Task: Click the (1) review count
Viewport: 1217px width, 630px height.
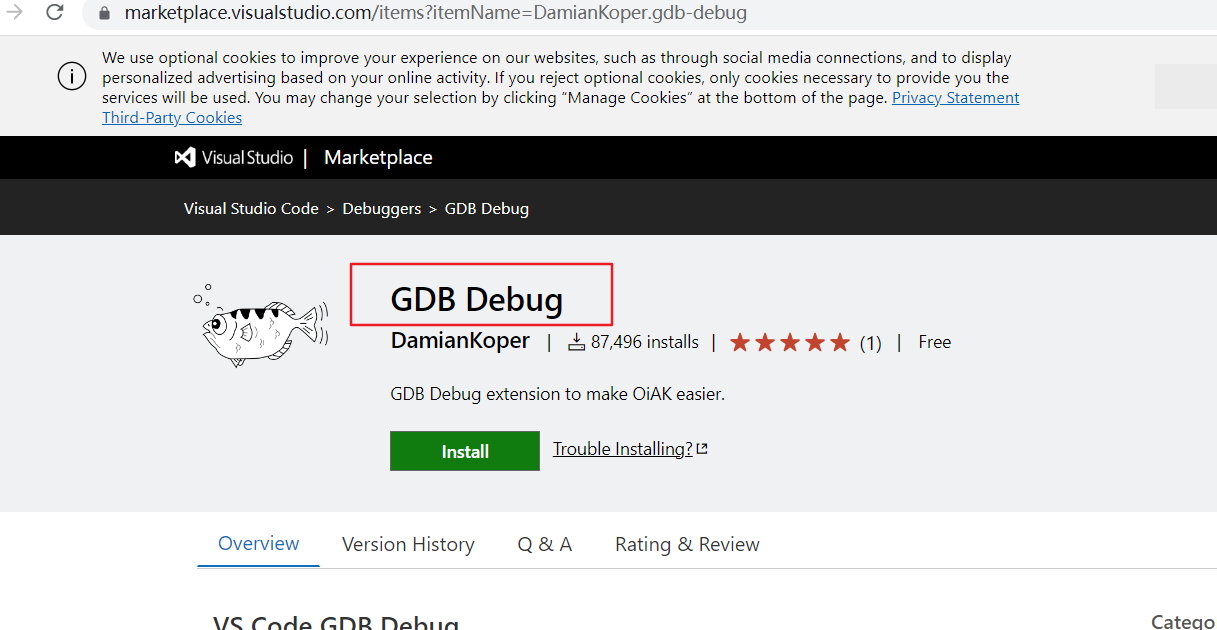Action: coord(871,343)
